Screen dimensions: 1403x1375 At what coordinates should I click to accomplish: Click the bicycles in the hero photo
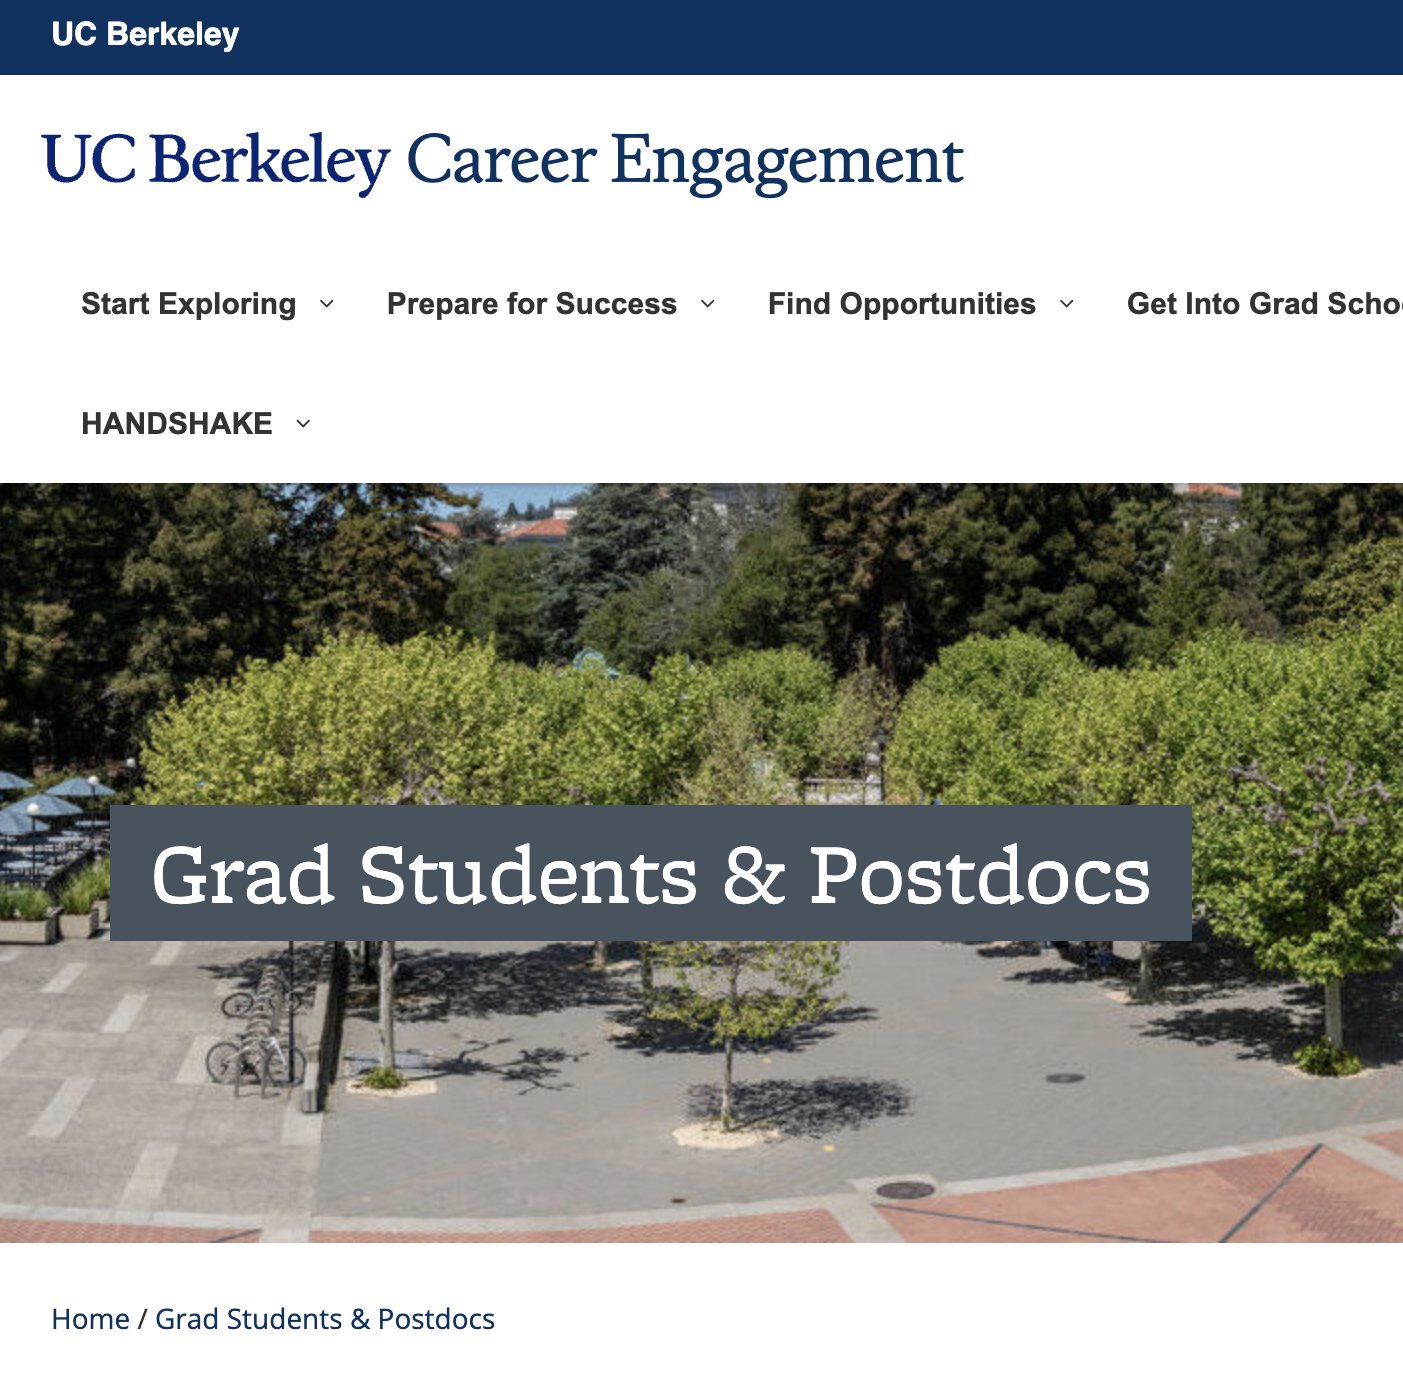256,1030
